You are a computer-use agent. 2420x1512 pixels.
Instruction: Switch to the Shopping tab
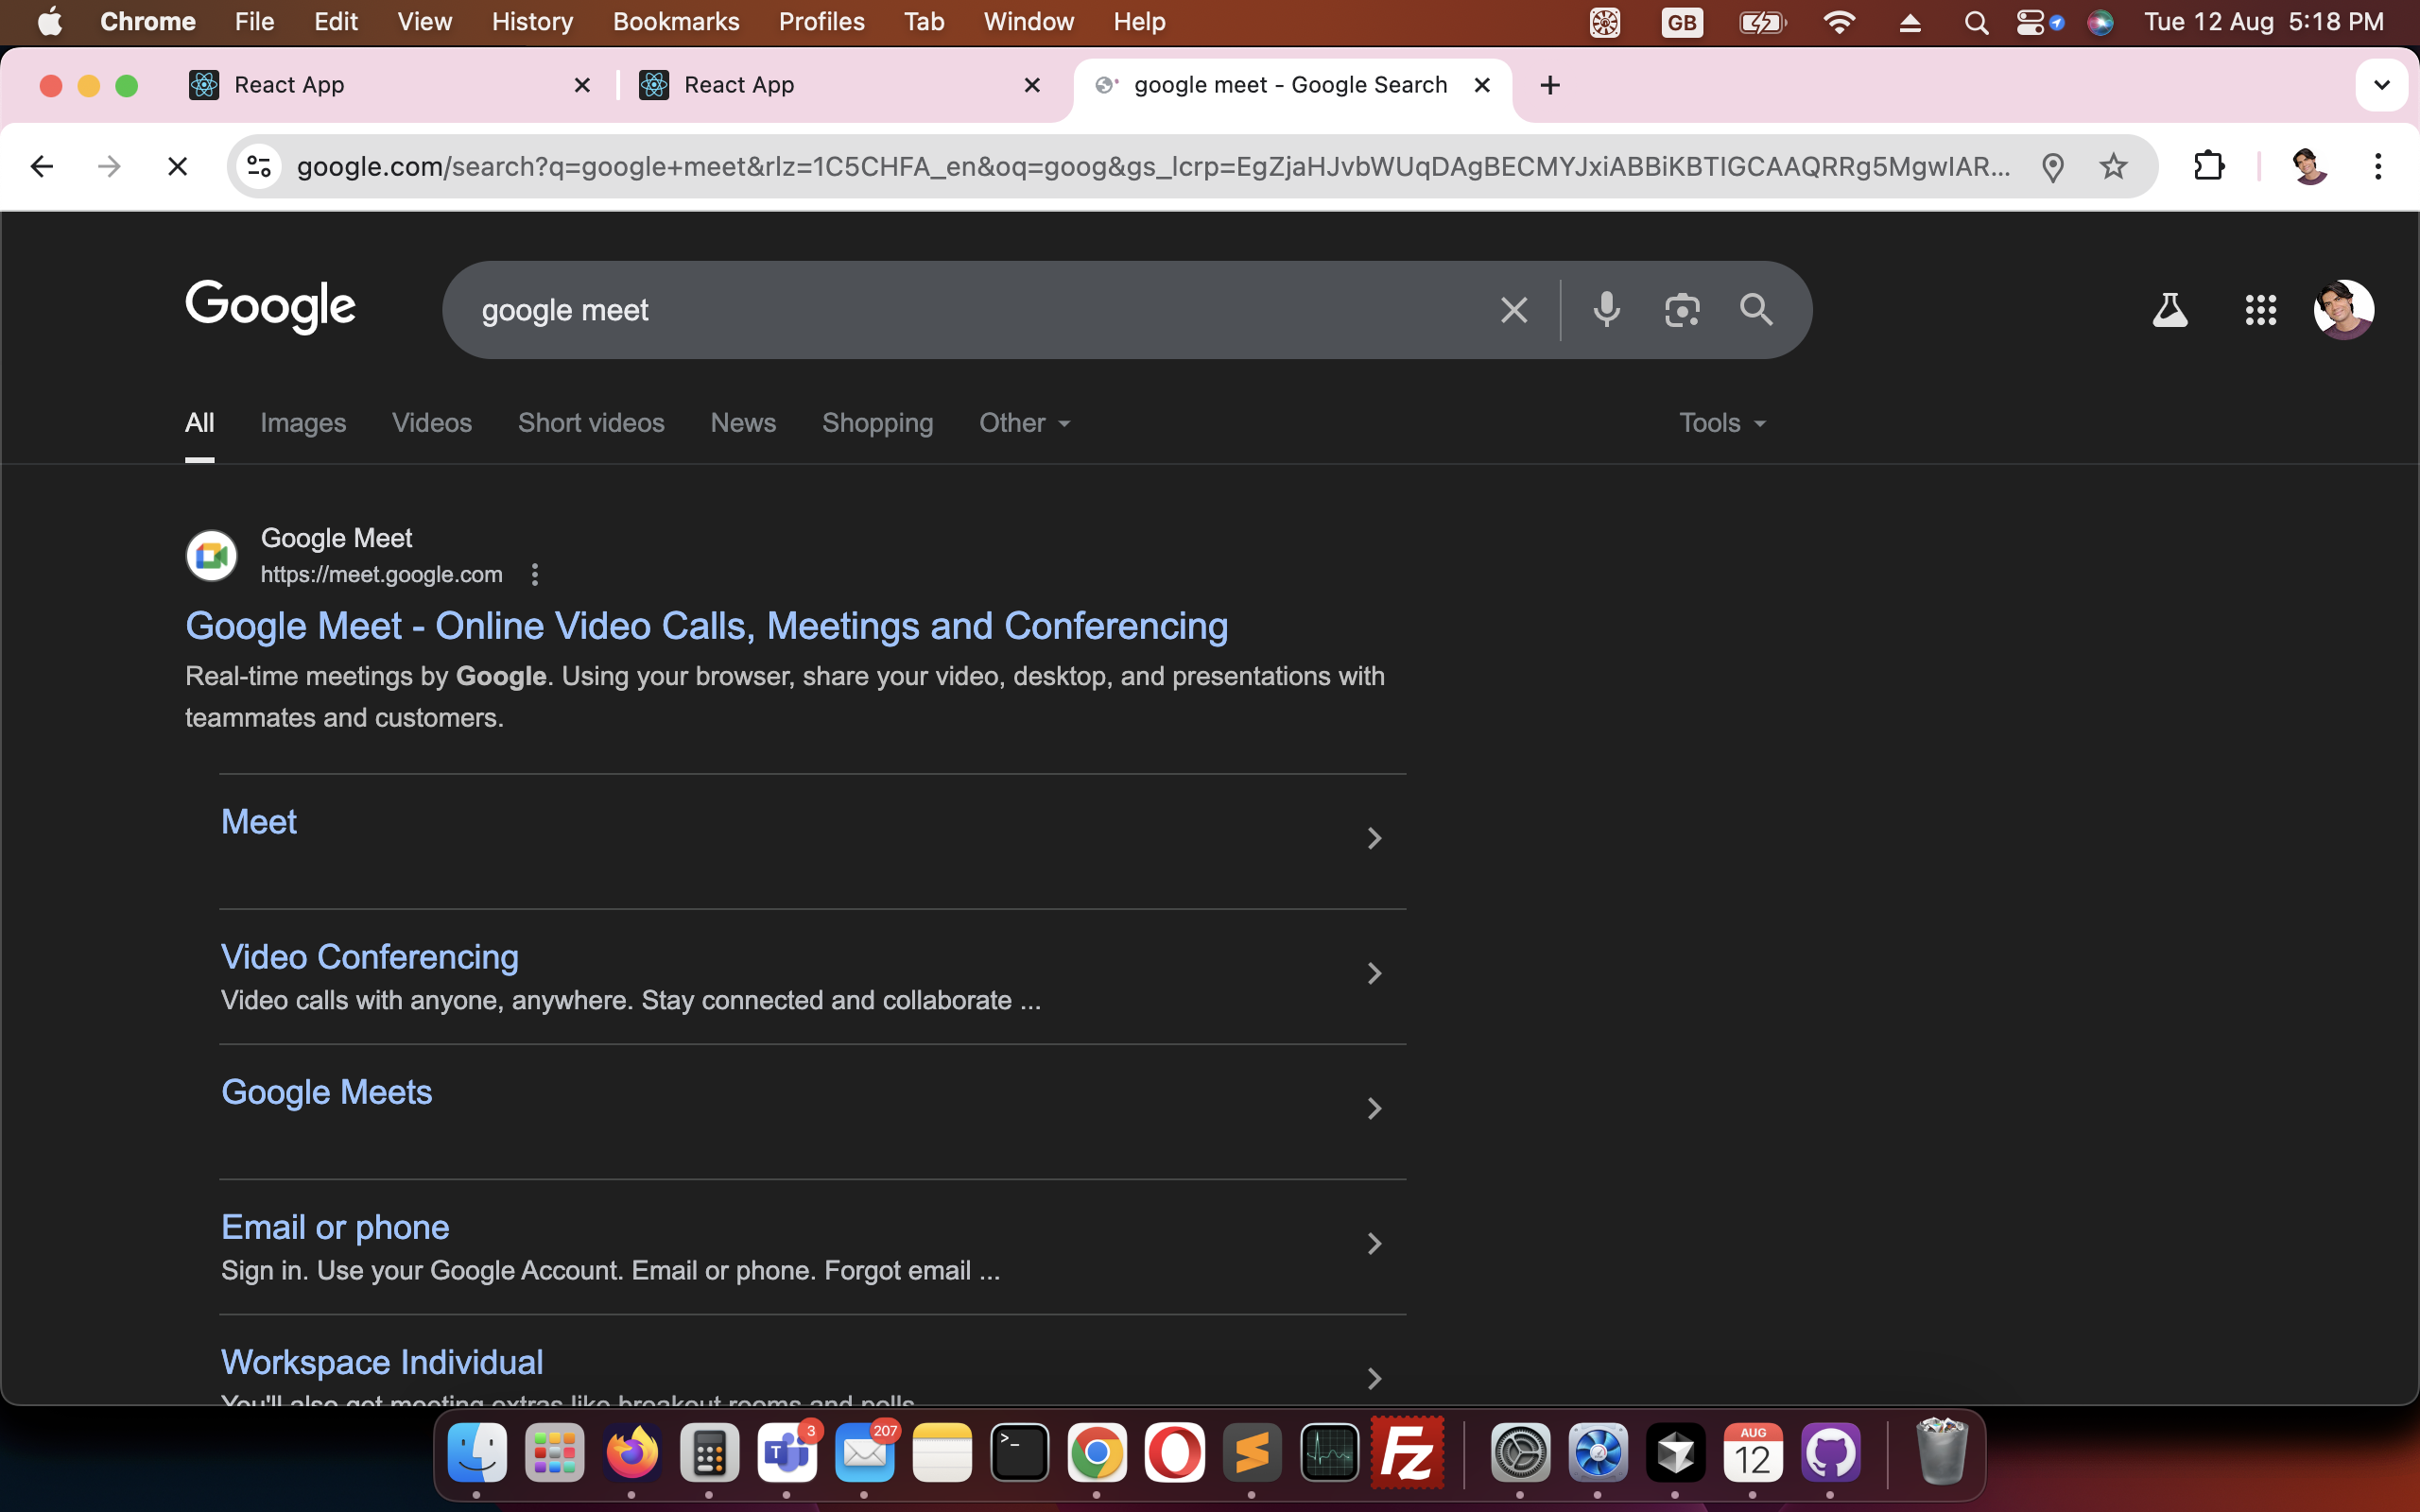[x=878, y=423]
